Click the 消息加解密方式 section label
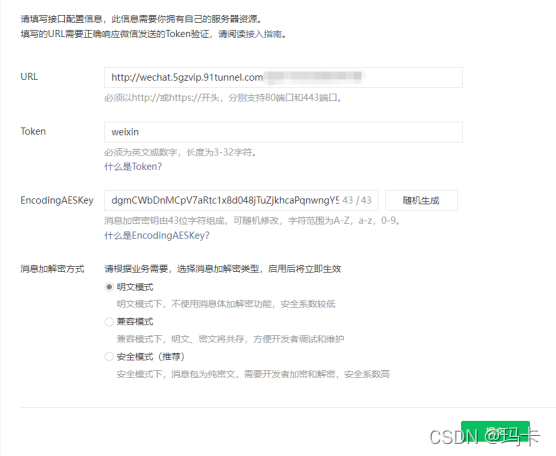This screenshot has width=556, height=456. [x=52, y=269]
